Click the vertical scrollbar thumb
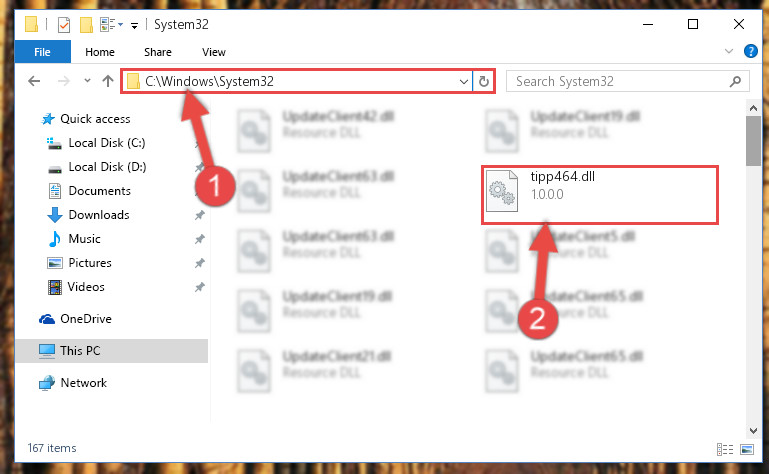 pyautogui.click(x=753, y=141)
